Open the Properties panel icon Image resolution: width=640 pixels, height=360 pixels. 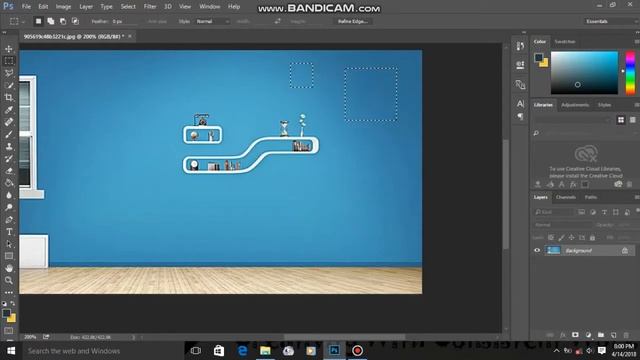pos(520,65)
